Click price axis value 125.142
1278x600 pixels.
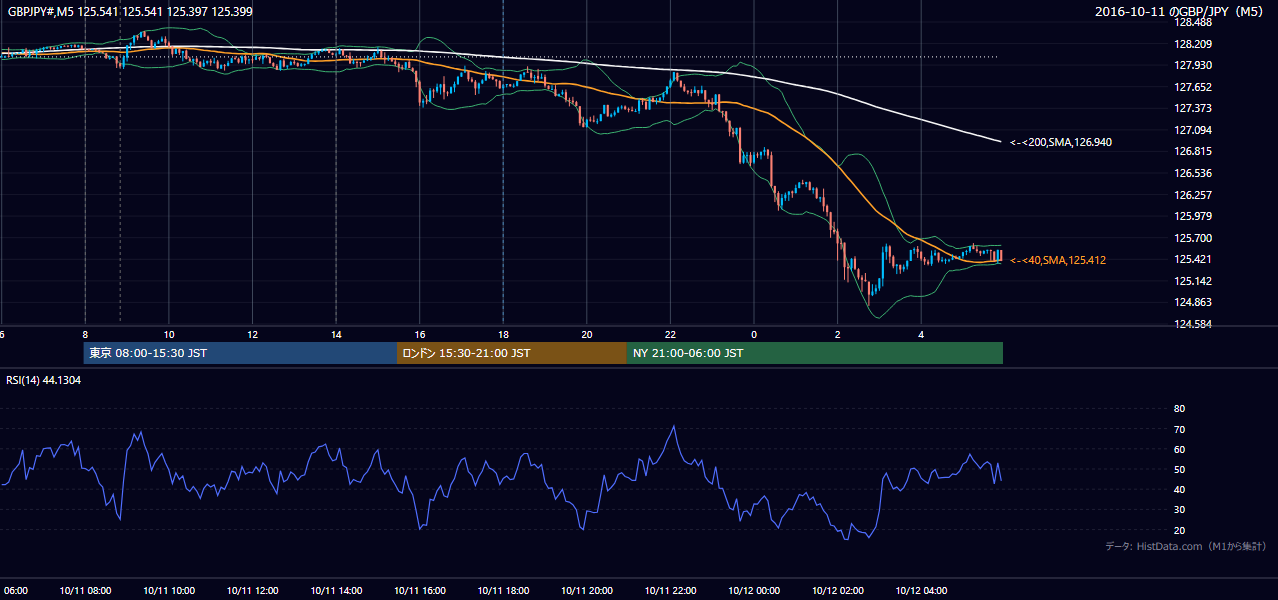1193,281
